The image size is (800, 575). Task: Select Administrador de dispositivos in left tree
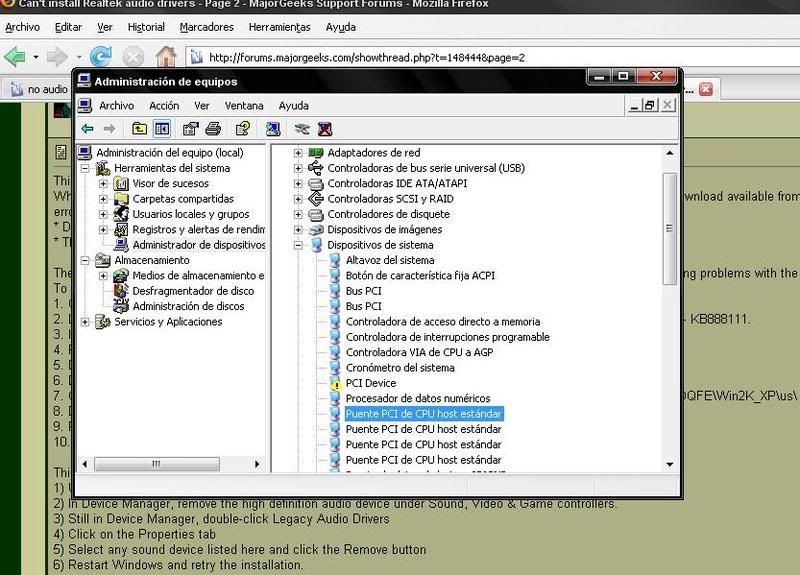coord(198,245)
